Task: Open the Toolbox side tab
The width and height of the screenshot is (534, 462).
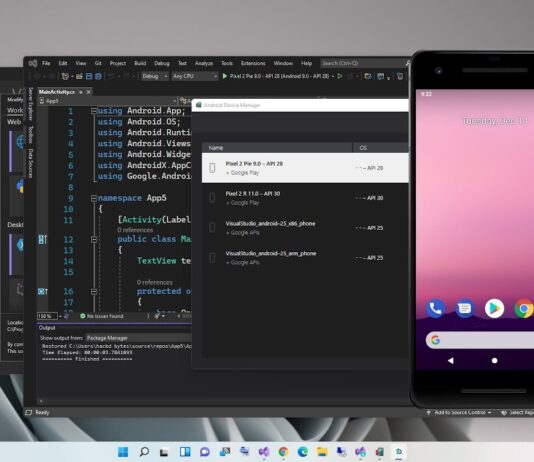Action: 30,135
